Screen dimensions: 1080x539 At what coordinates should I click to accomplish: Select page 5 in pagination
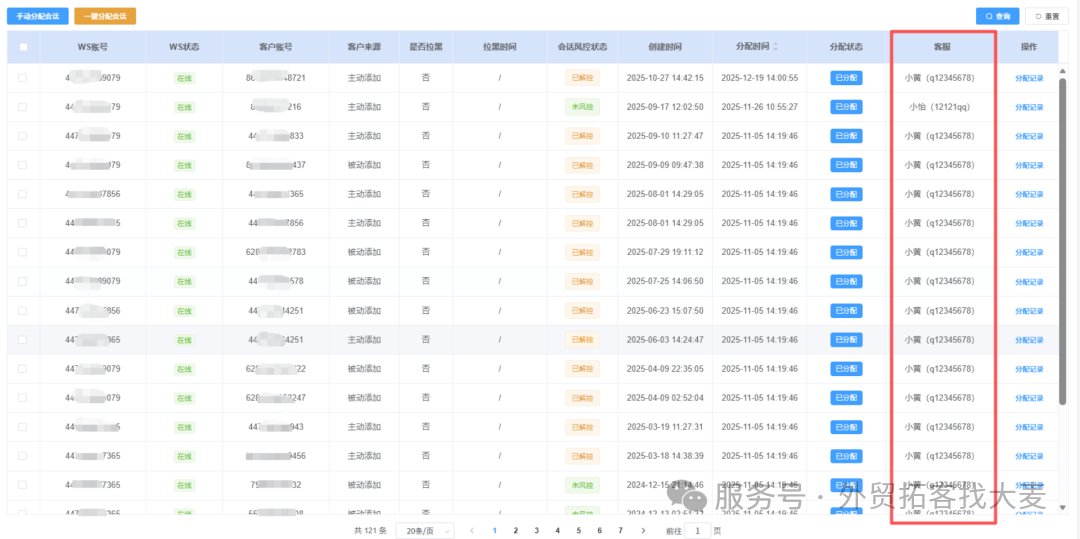[x=579, y=531]
